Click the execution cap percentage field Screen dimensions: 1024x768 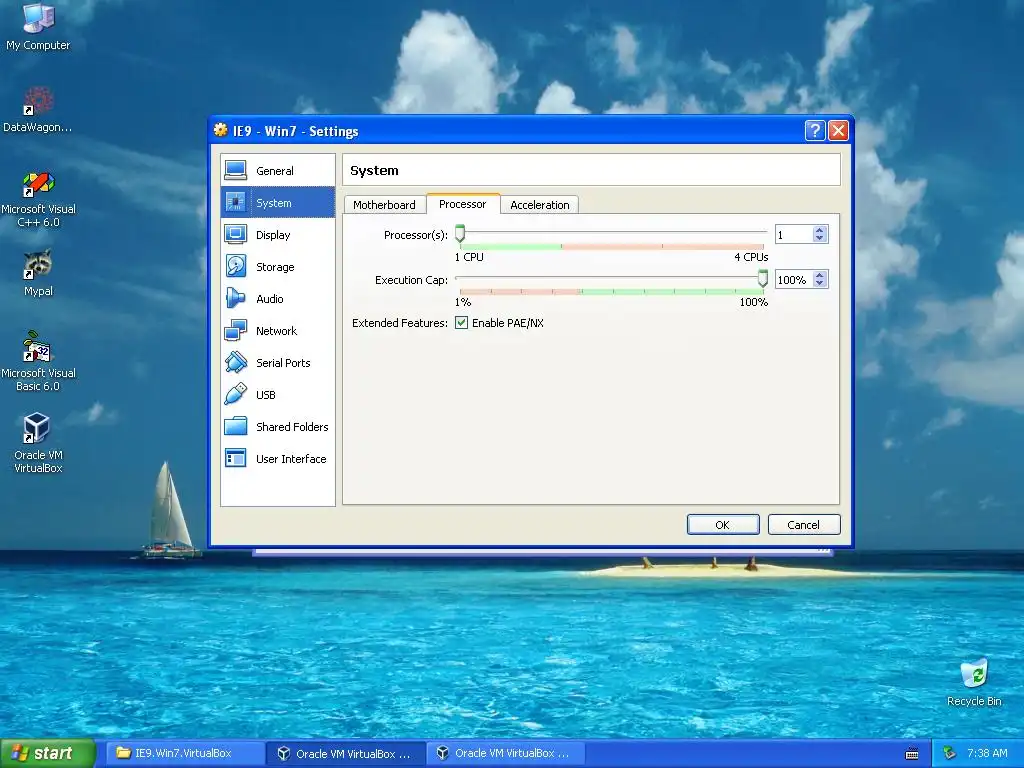[794, 280]
